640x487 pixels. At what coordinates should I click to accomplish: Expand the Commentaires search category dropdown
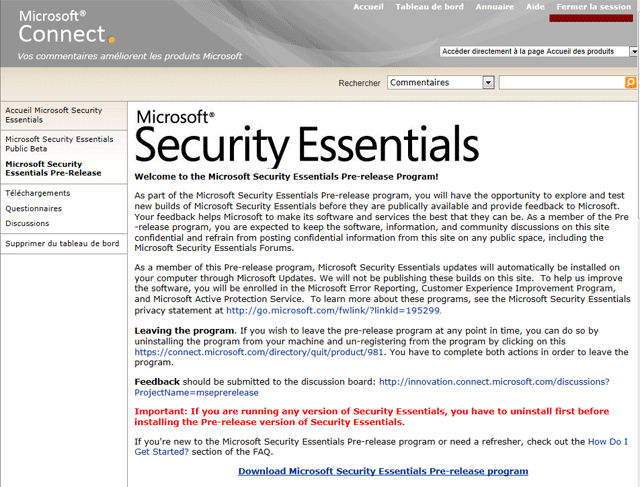[489, 83]
